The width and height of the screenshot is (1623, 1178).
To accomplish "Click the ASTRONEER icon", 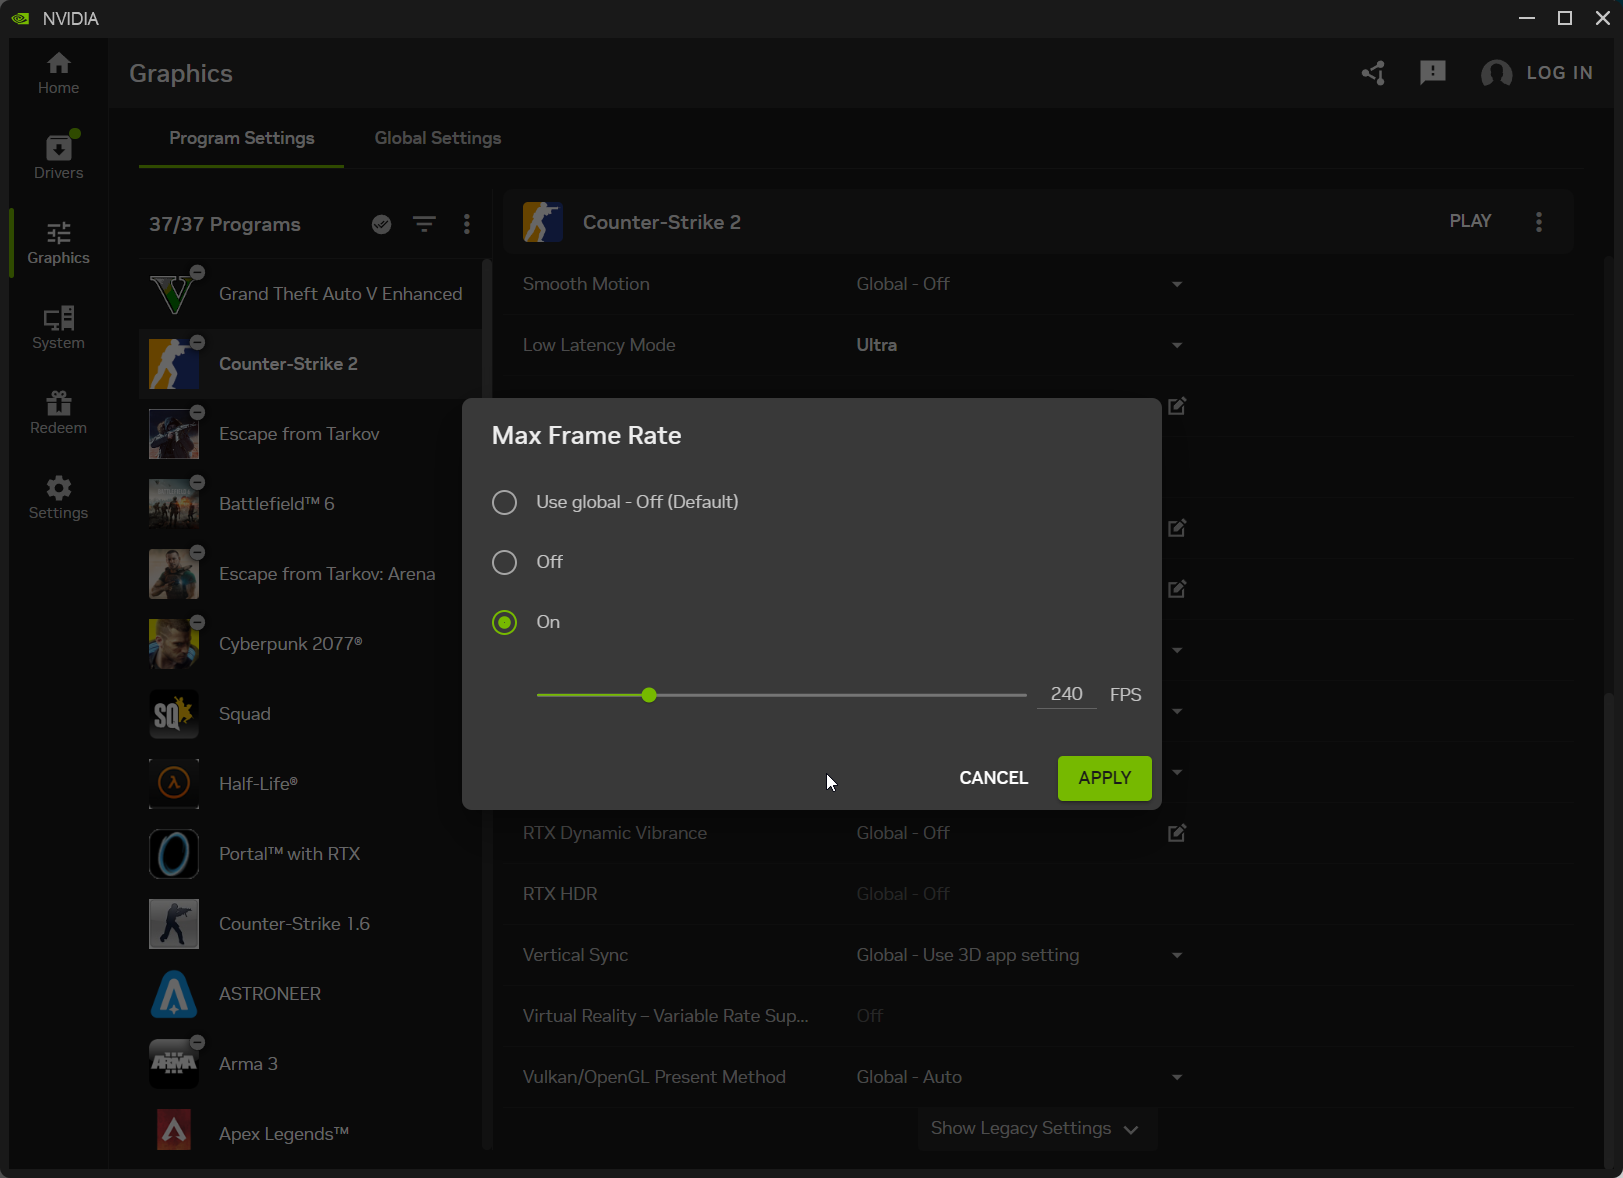I will pos(173,994).
